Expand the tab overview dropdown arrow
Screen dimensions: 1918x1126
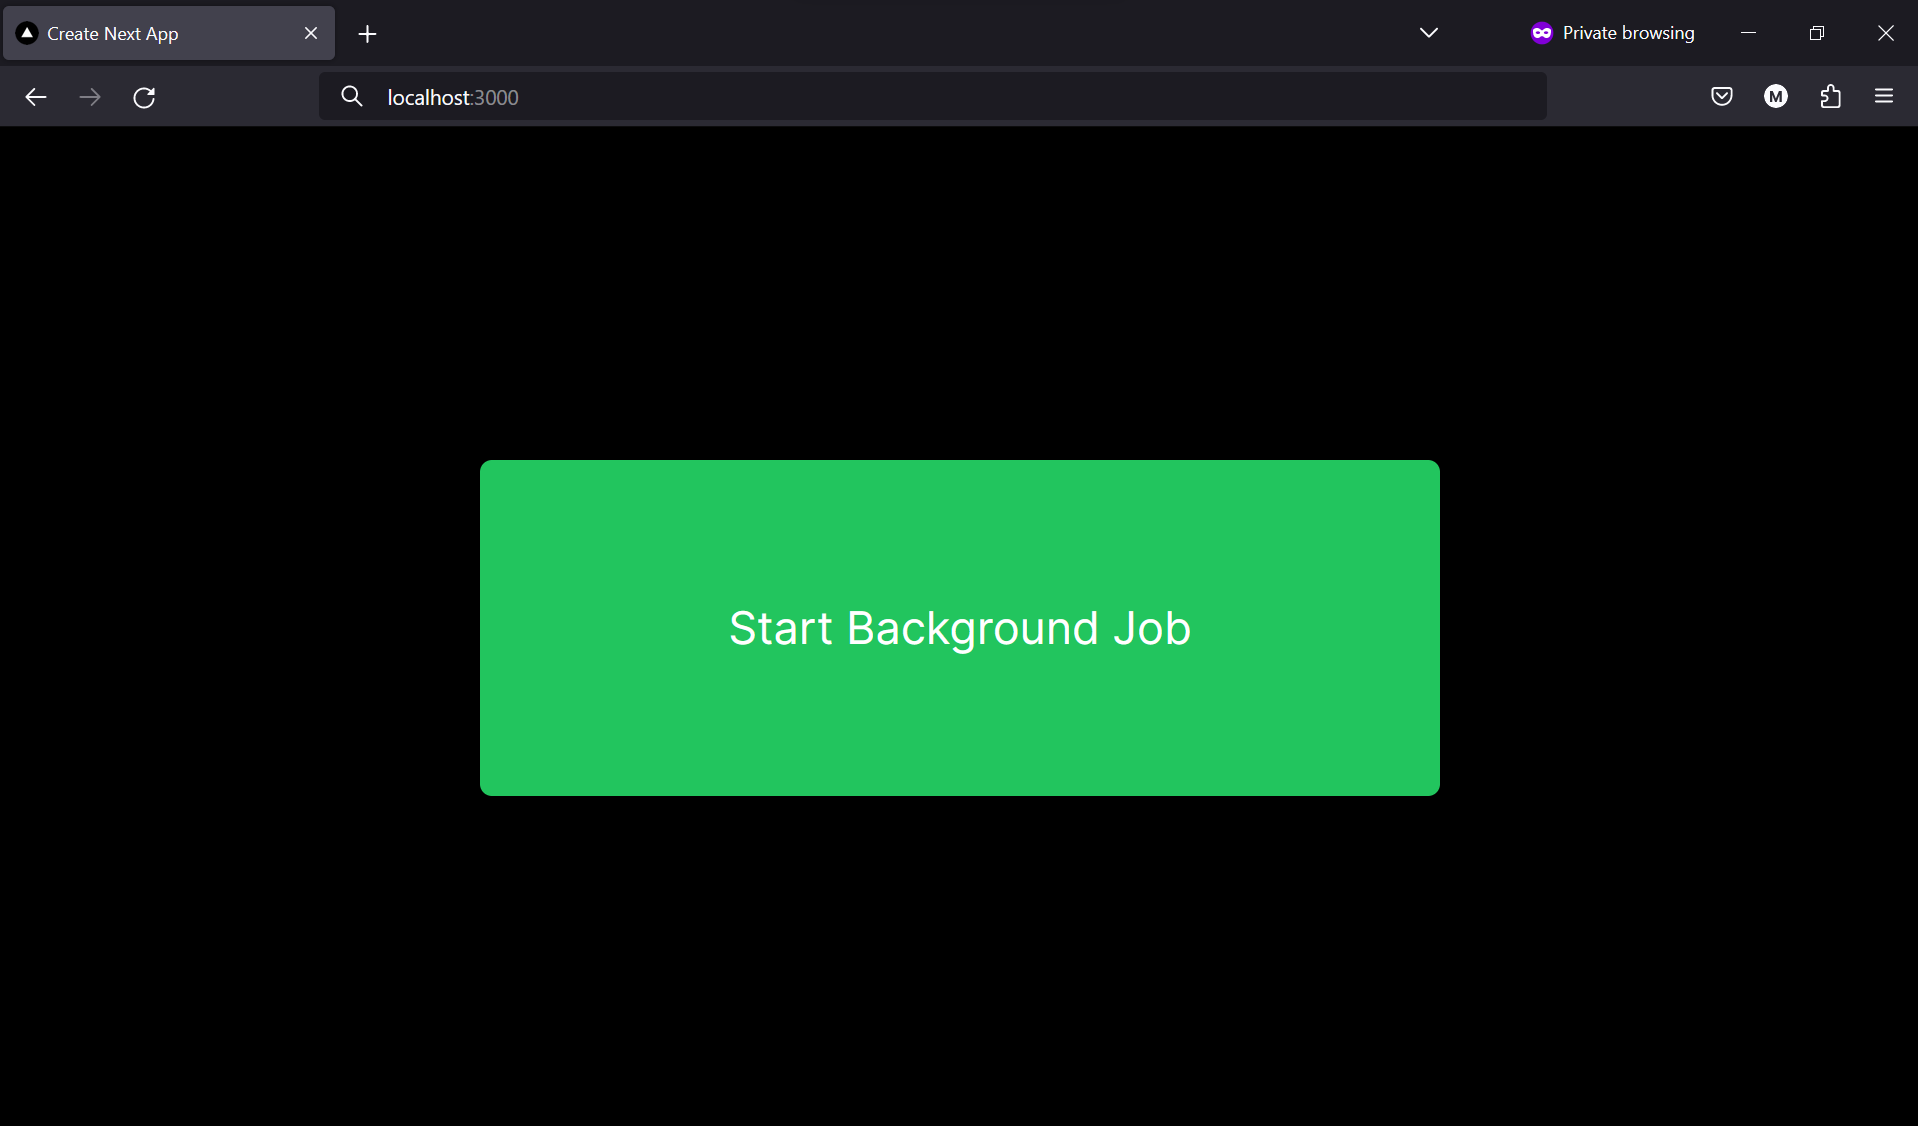point(1428,32)
